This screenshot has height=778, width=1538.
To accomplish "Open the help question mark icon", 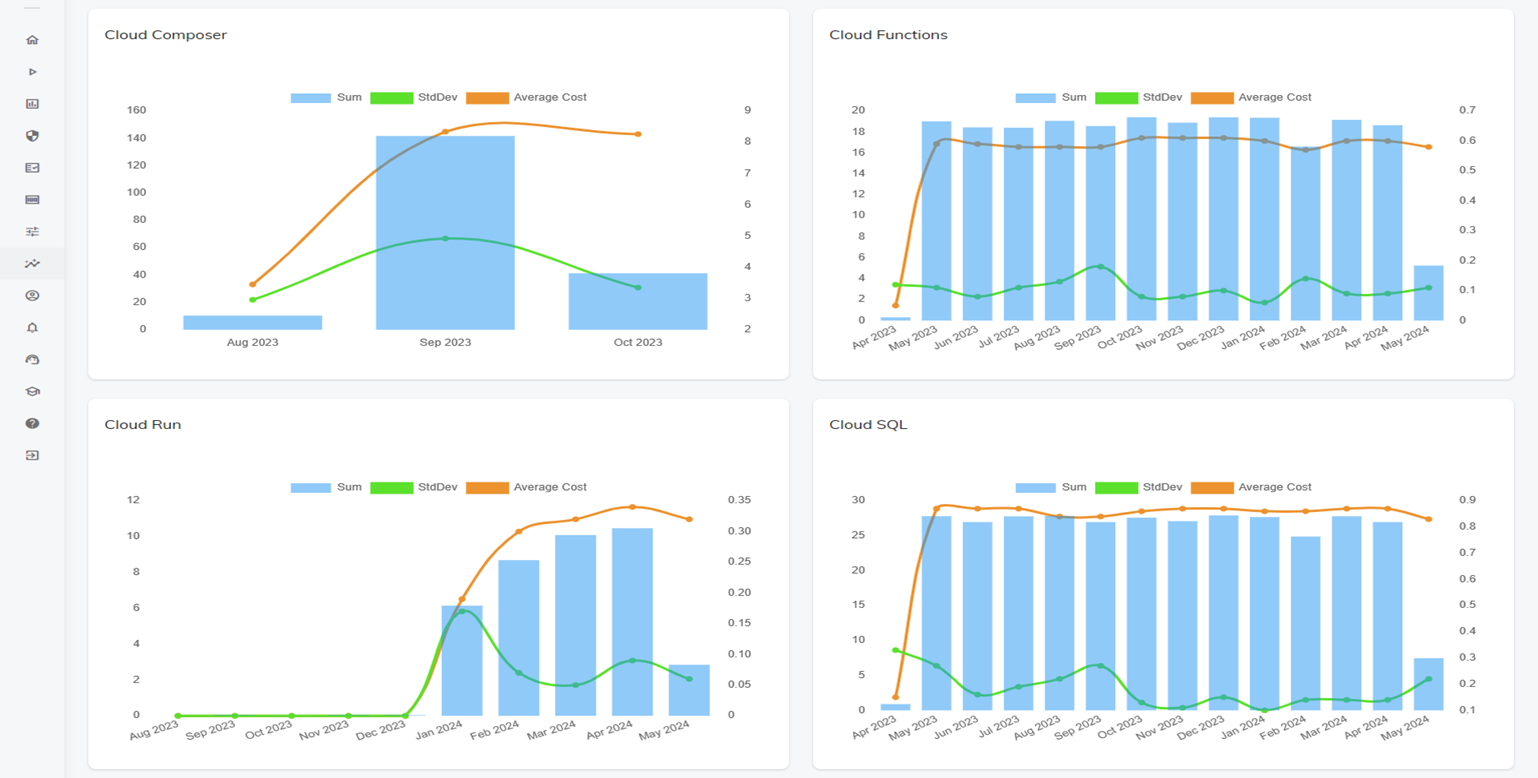I will (x=32, y=424).
